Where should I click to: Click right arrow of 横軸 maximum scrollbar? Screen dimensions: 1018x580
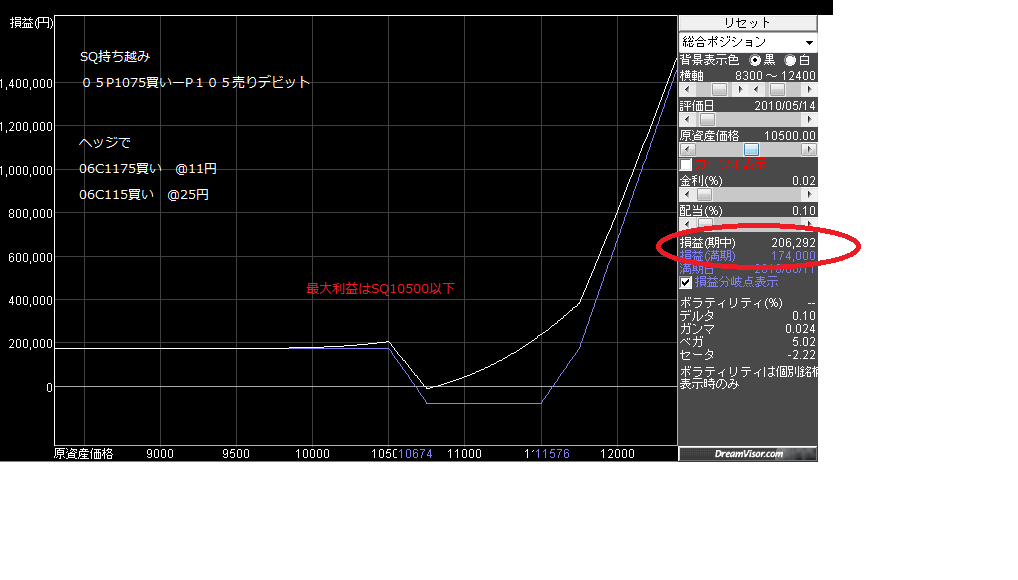[811, 90]
